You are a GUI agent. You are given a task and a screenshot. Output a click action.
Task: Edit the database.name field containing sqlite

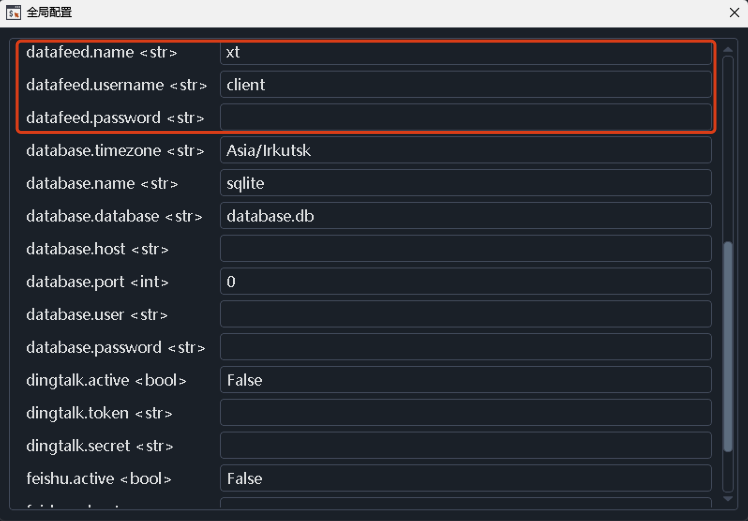466,183
